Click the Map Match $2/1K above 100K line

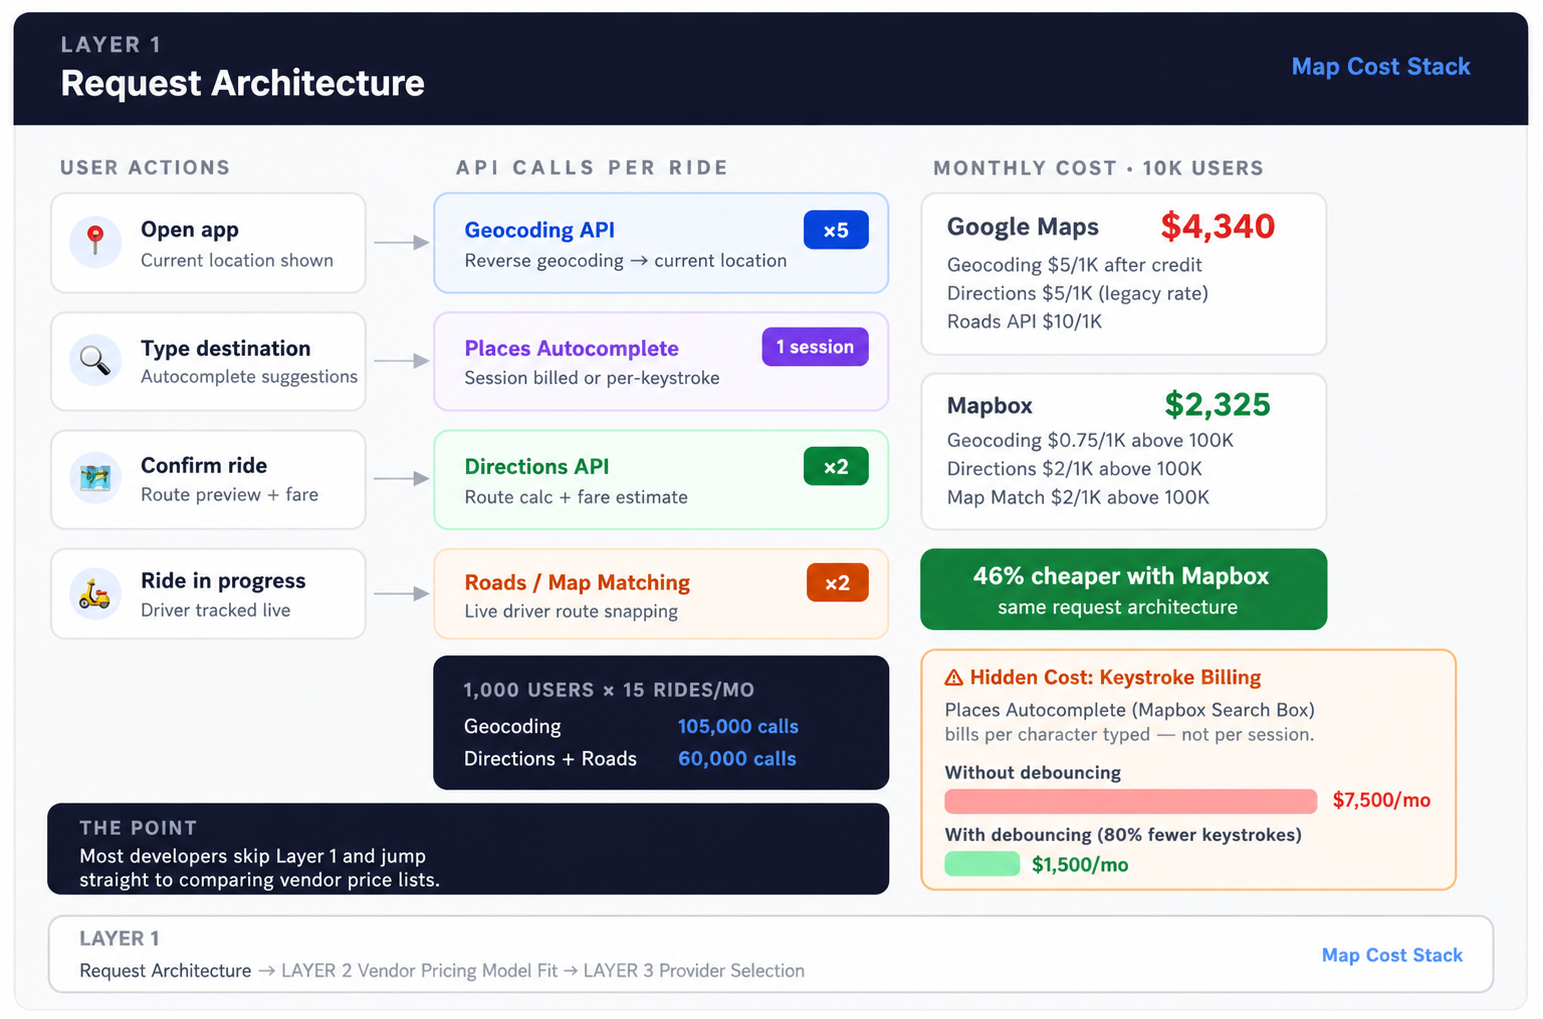tap(1078, 498)
